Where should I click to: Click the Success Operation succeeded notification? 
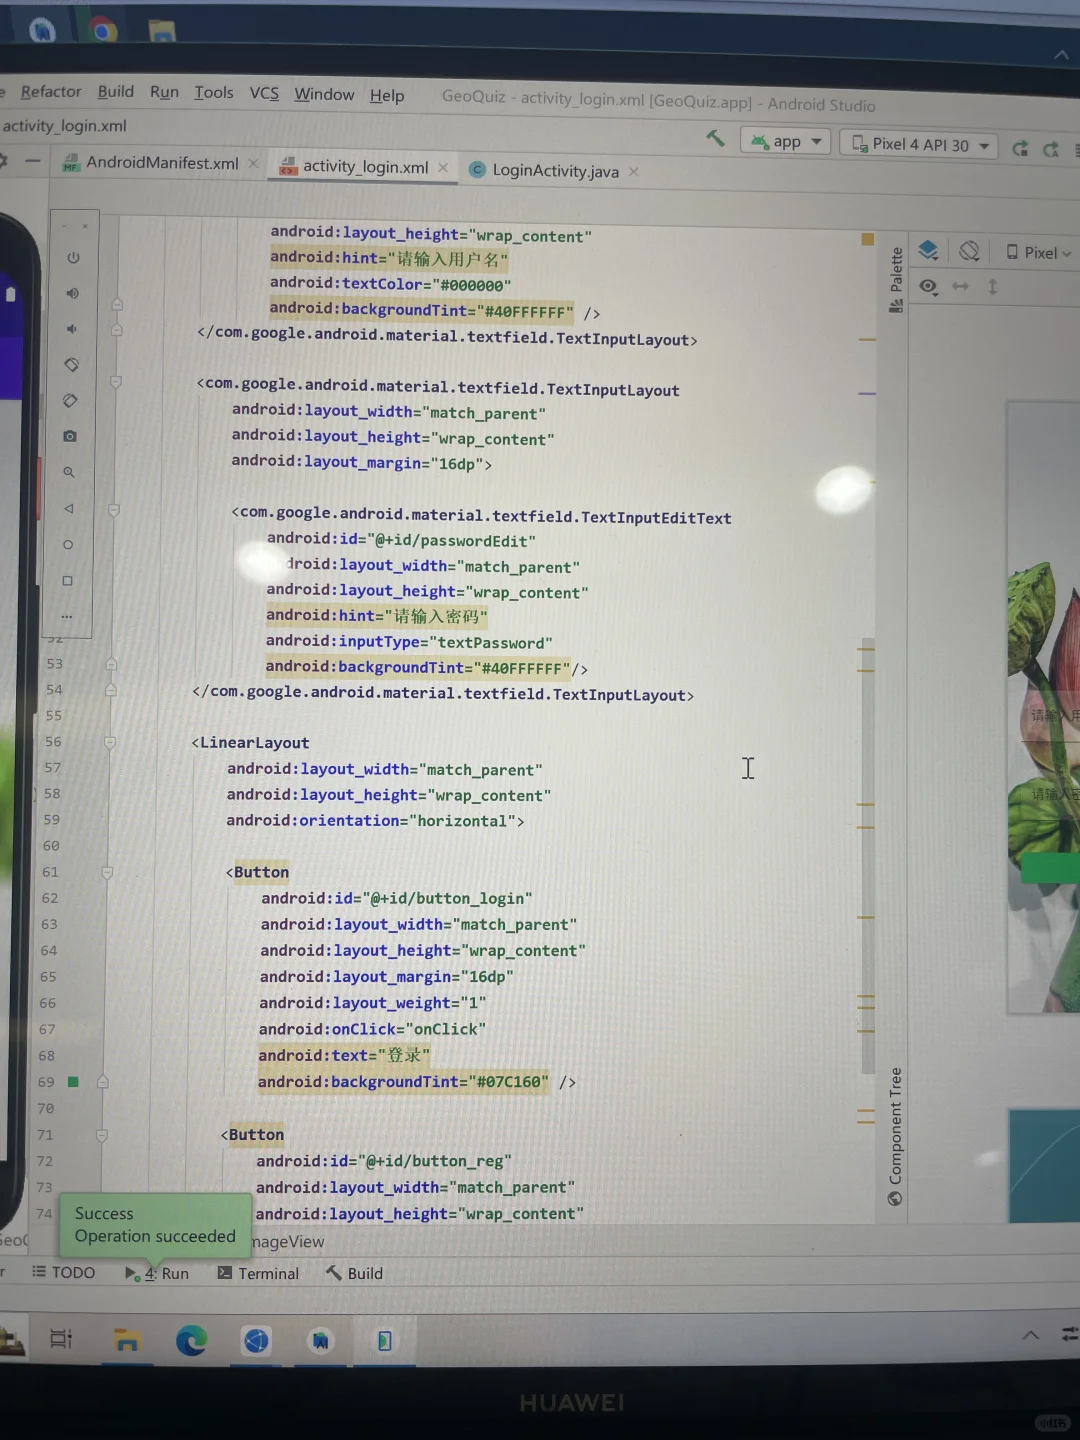tap(155, 1225)
